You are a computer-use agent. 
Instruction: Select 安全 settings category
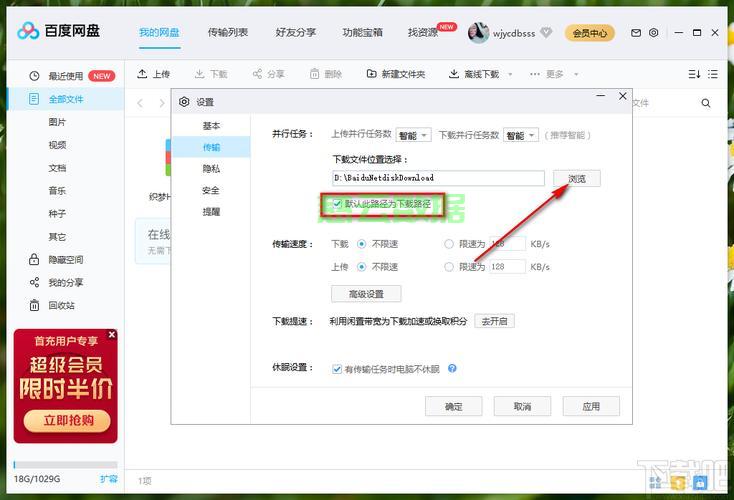[x=211, y=190]
